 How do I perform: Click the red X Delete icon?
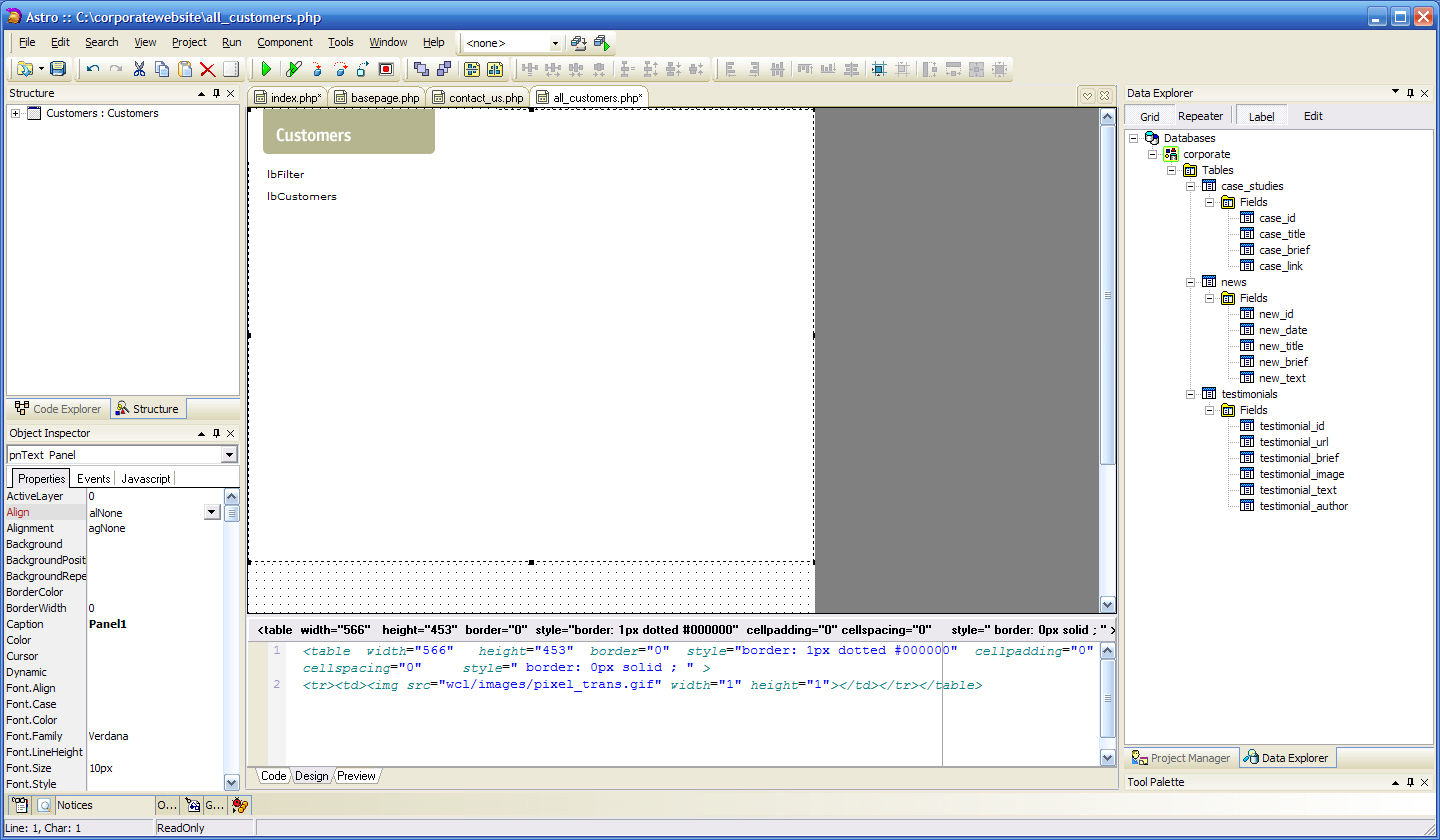tap(208, 69)
